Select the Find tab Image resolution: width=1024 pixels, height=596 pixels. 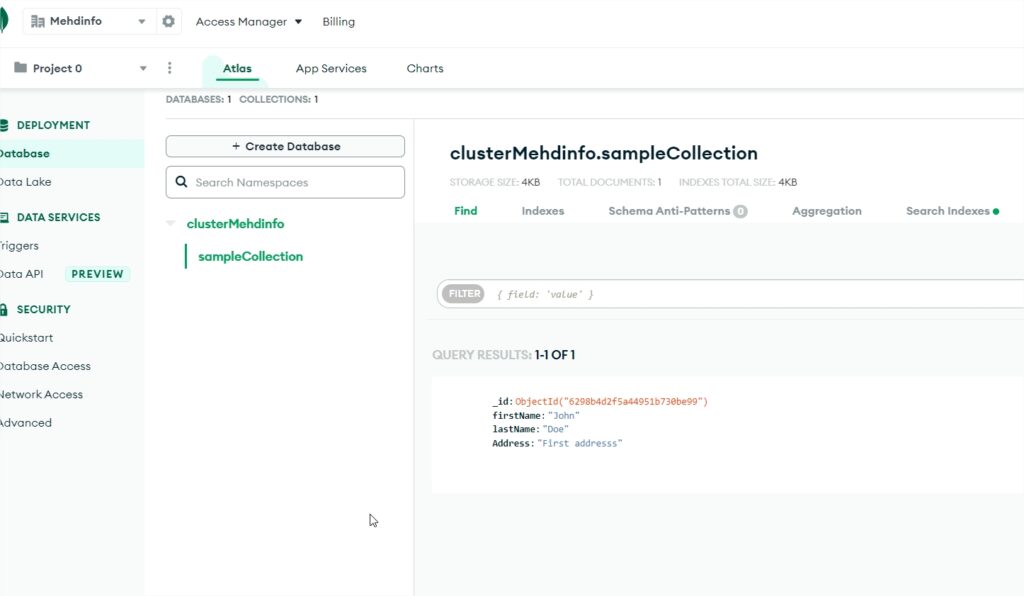466,211
